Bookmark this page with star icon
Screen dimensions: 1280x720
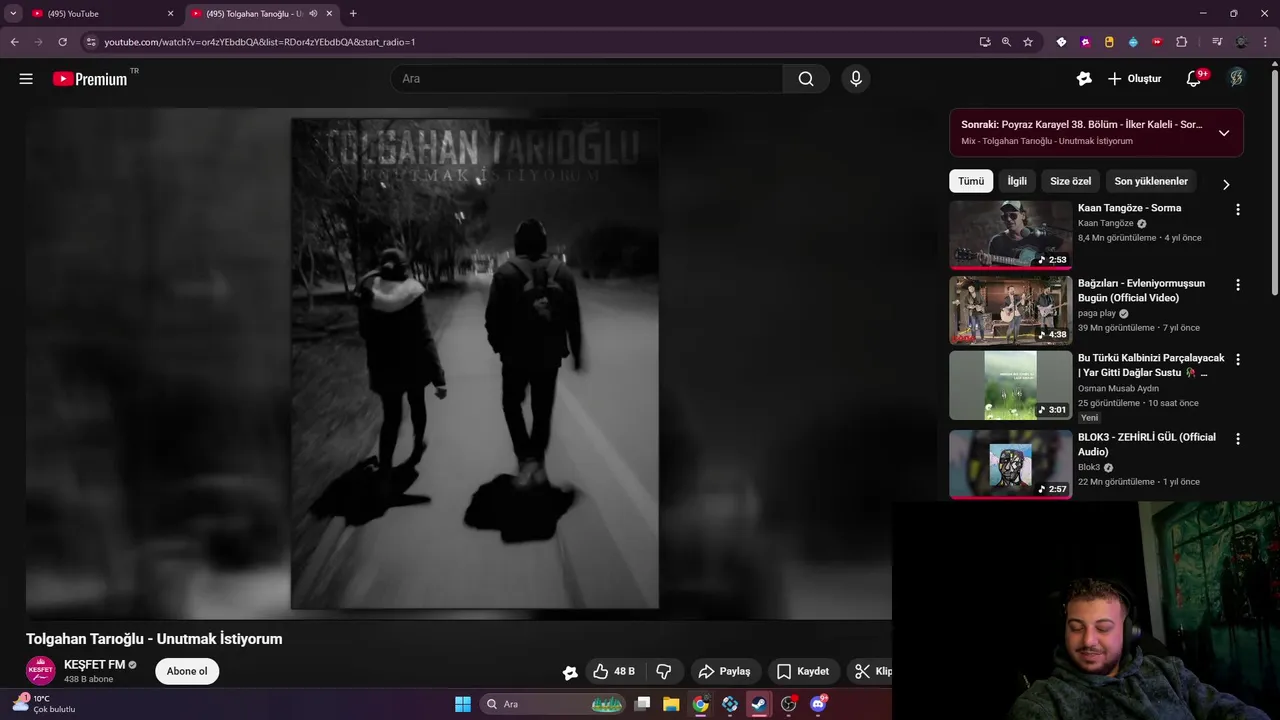[x=1028, y=42]
